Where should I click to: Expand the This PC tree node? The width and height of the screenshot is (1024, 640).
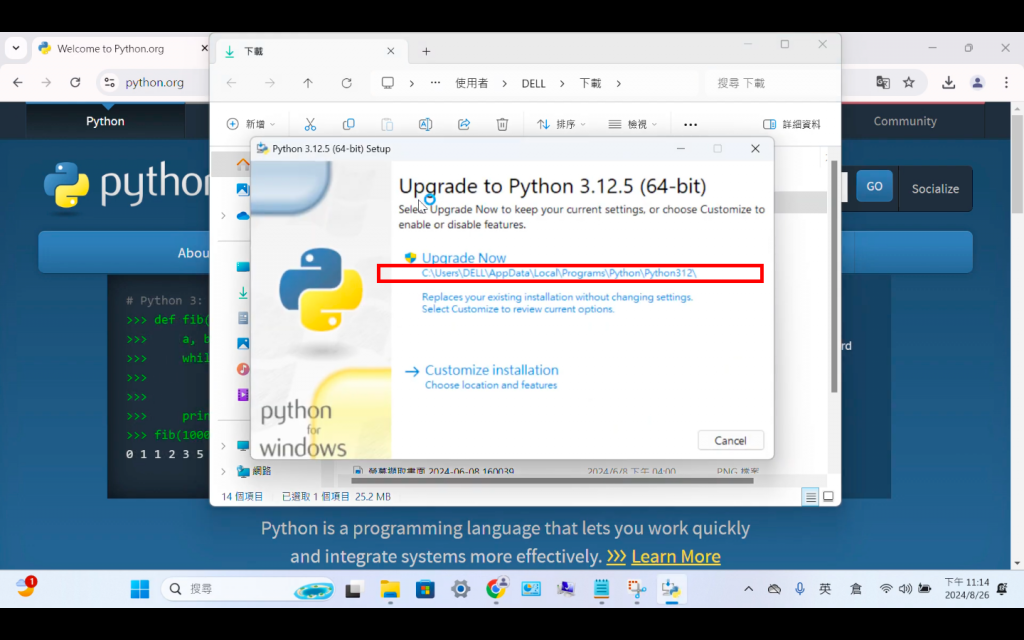pyautogui.click(x=223, y=446)
